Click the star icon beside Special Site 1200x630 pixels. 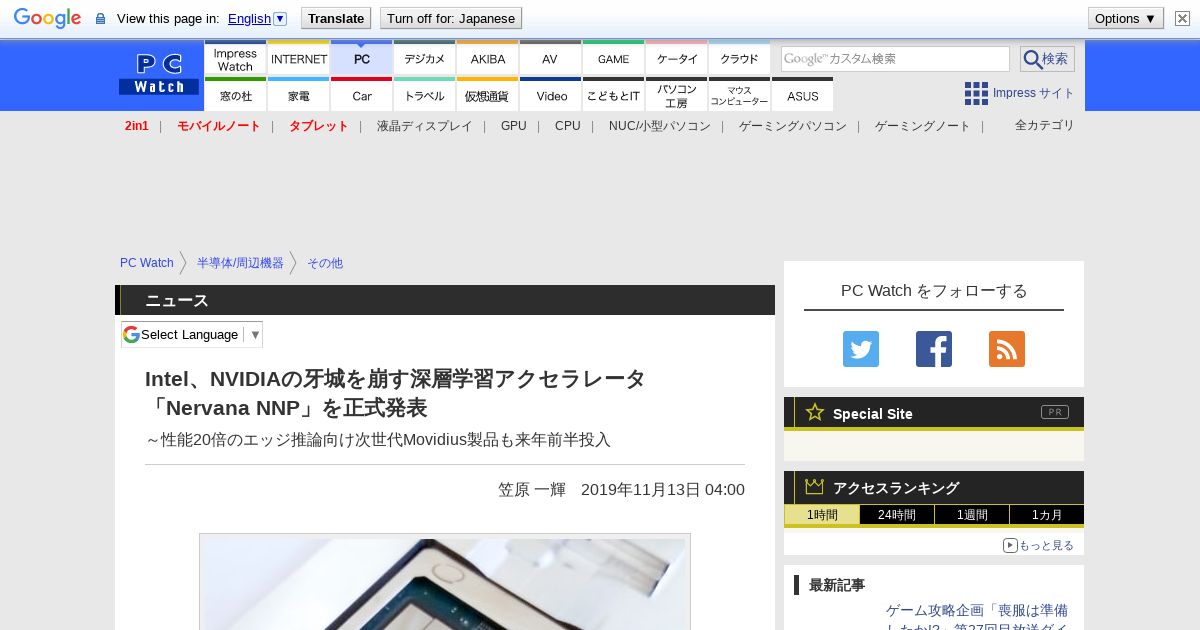[815, 412]
